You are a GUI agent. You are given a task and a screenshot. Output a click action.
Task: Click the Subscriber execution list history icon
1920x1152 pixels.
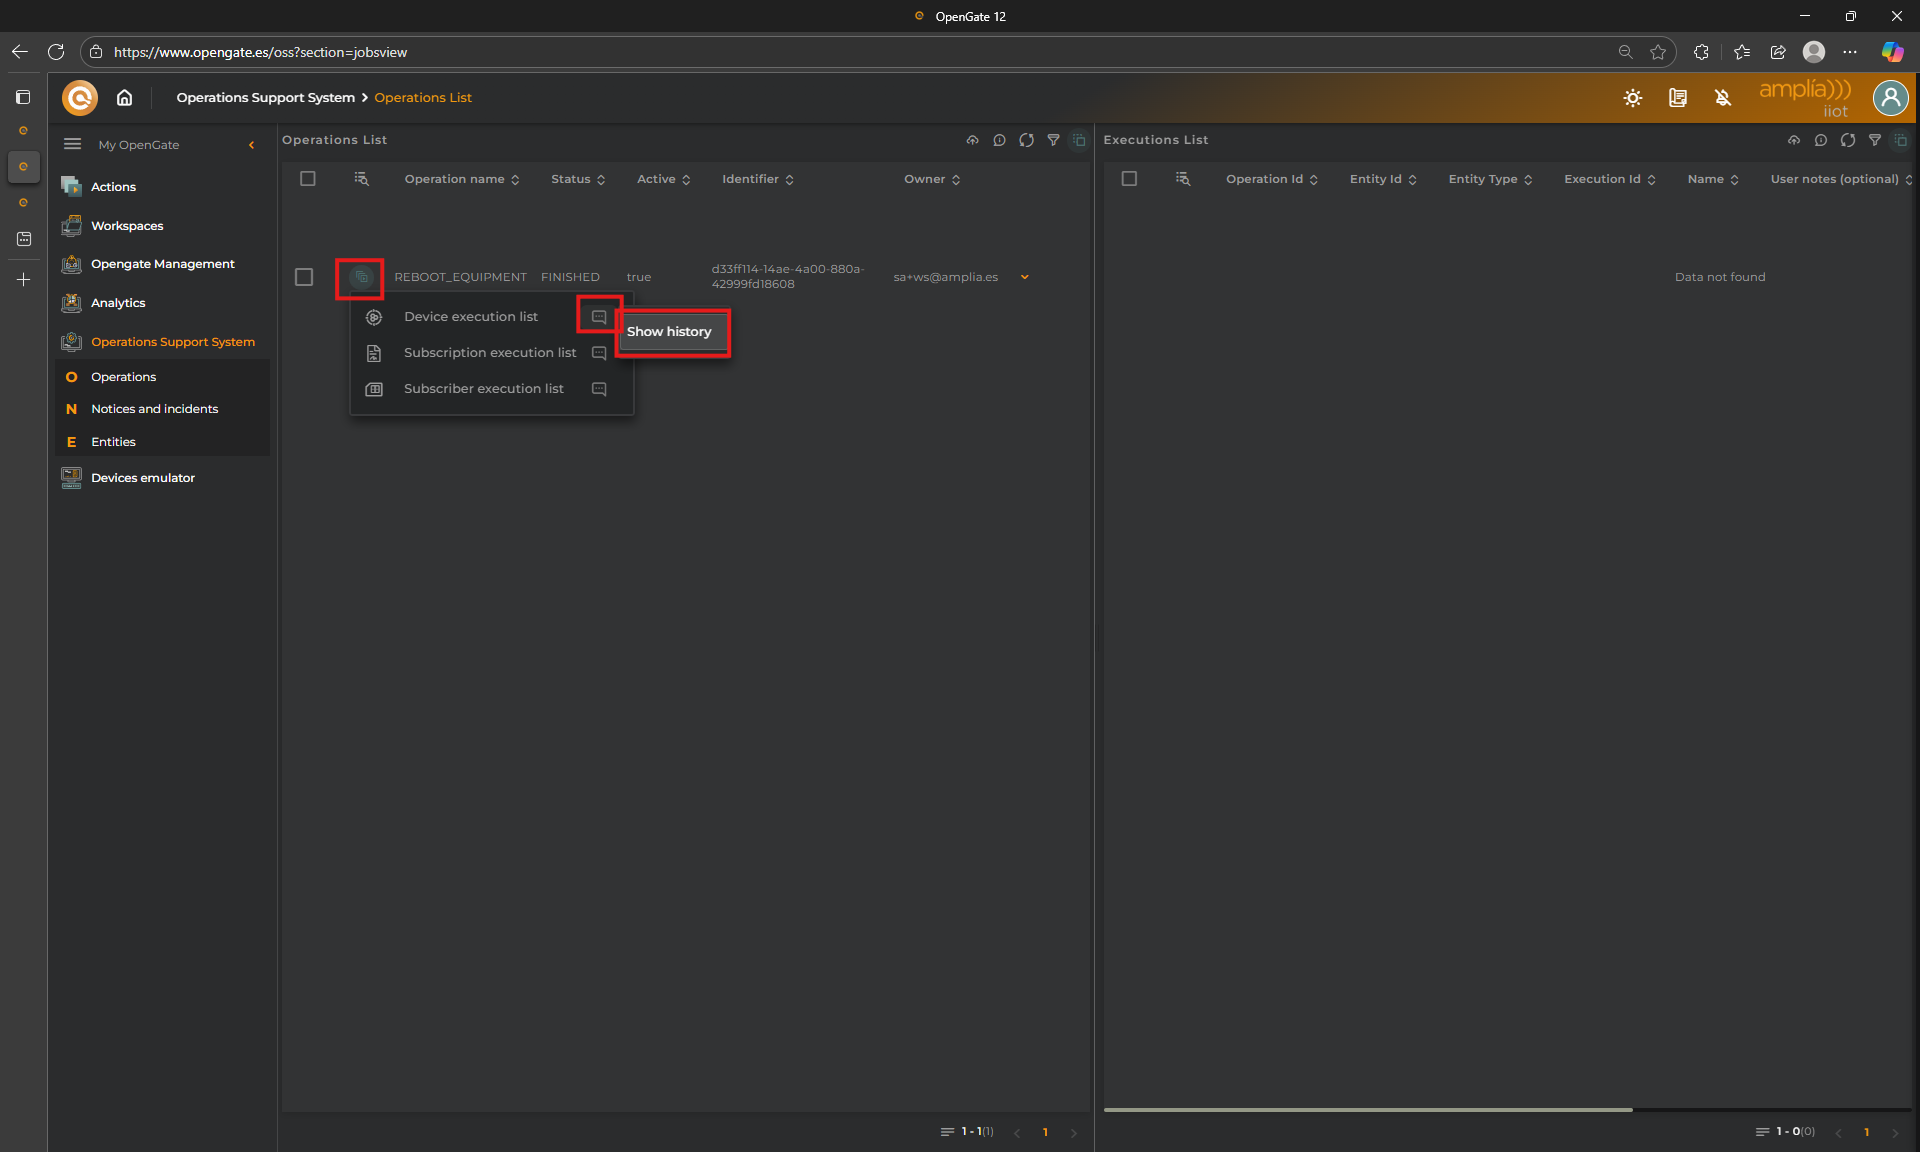(599, 389)
